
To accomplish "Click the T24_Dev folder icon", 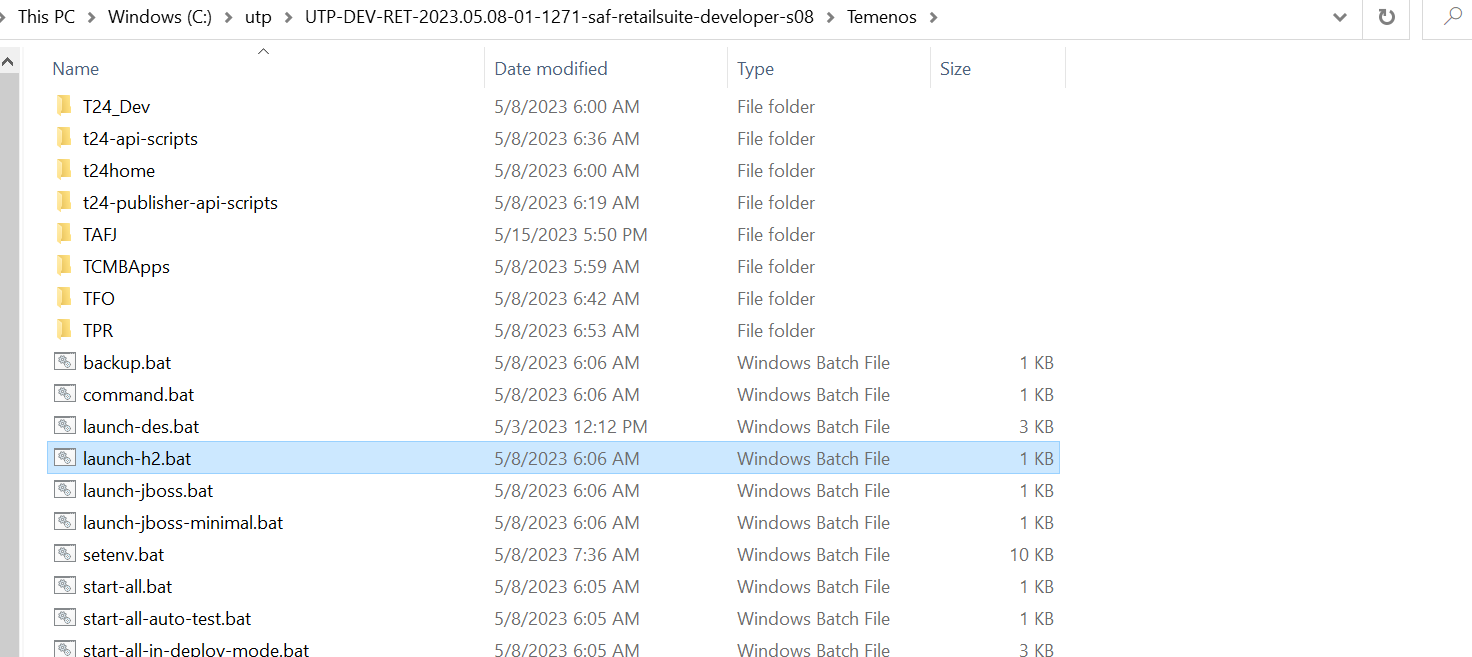I will (64, 106).
